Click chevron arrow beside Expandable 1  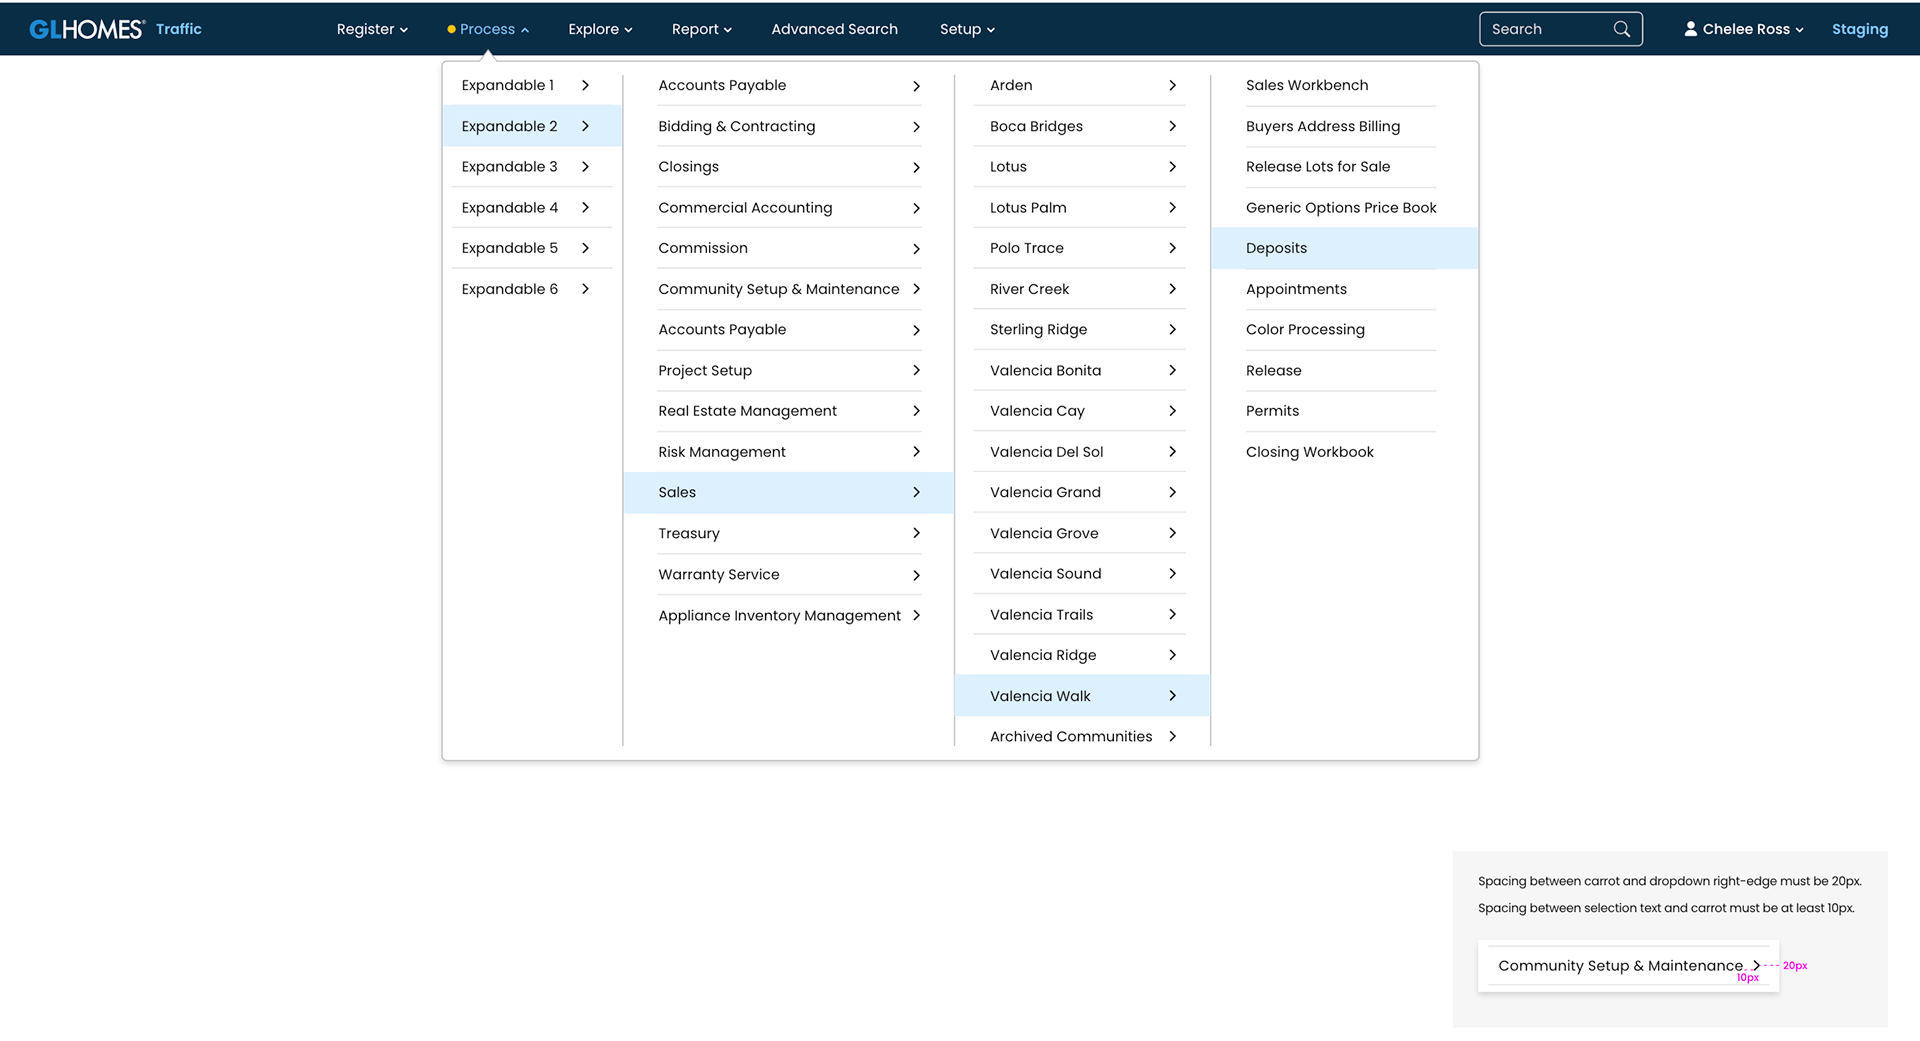[x=585, y=85]
